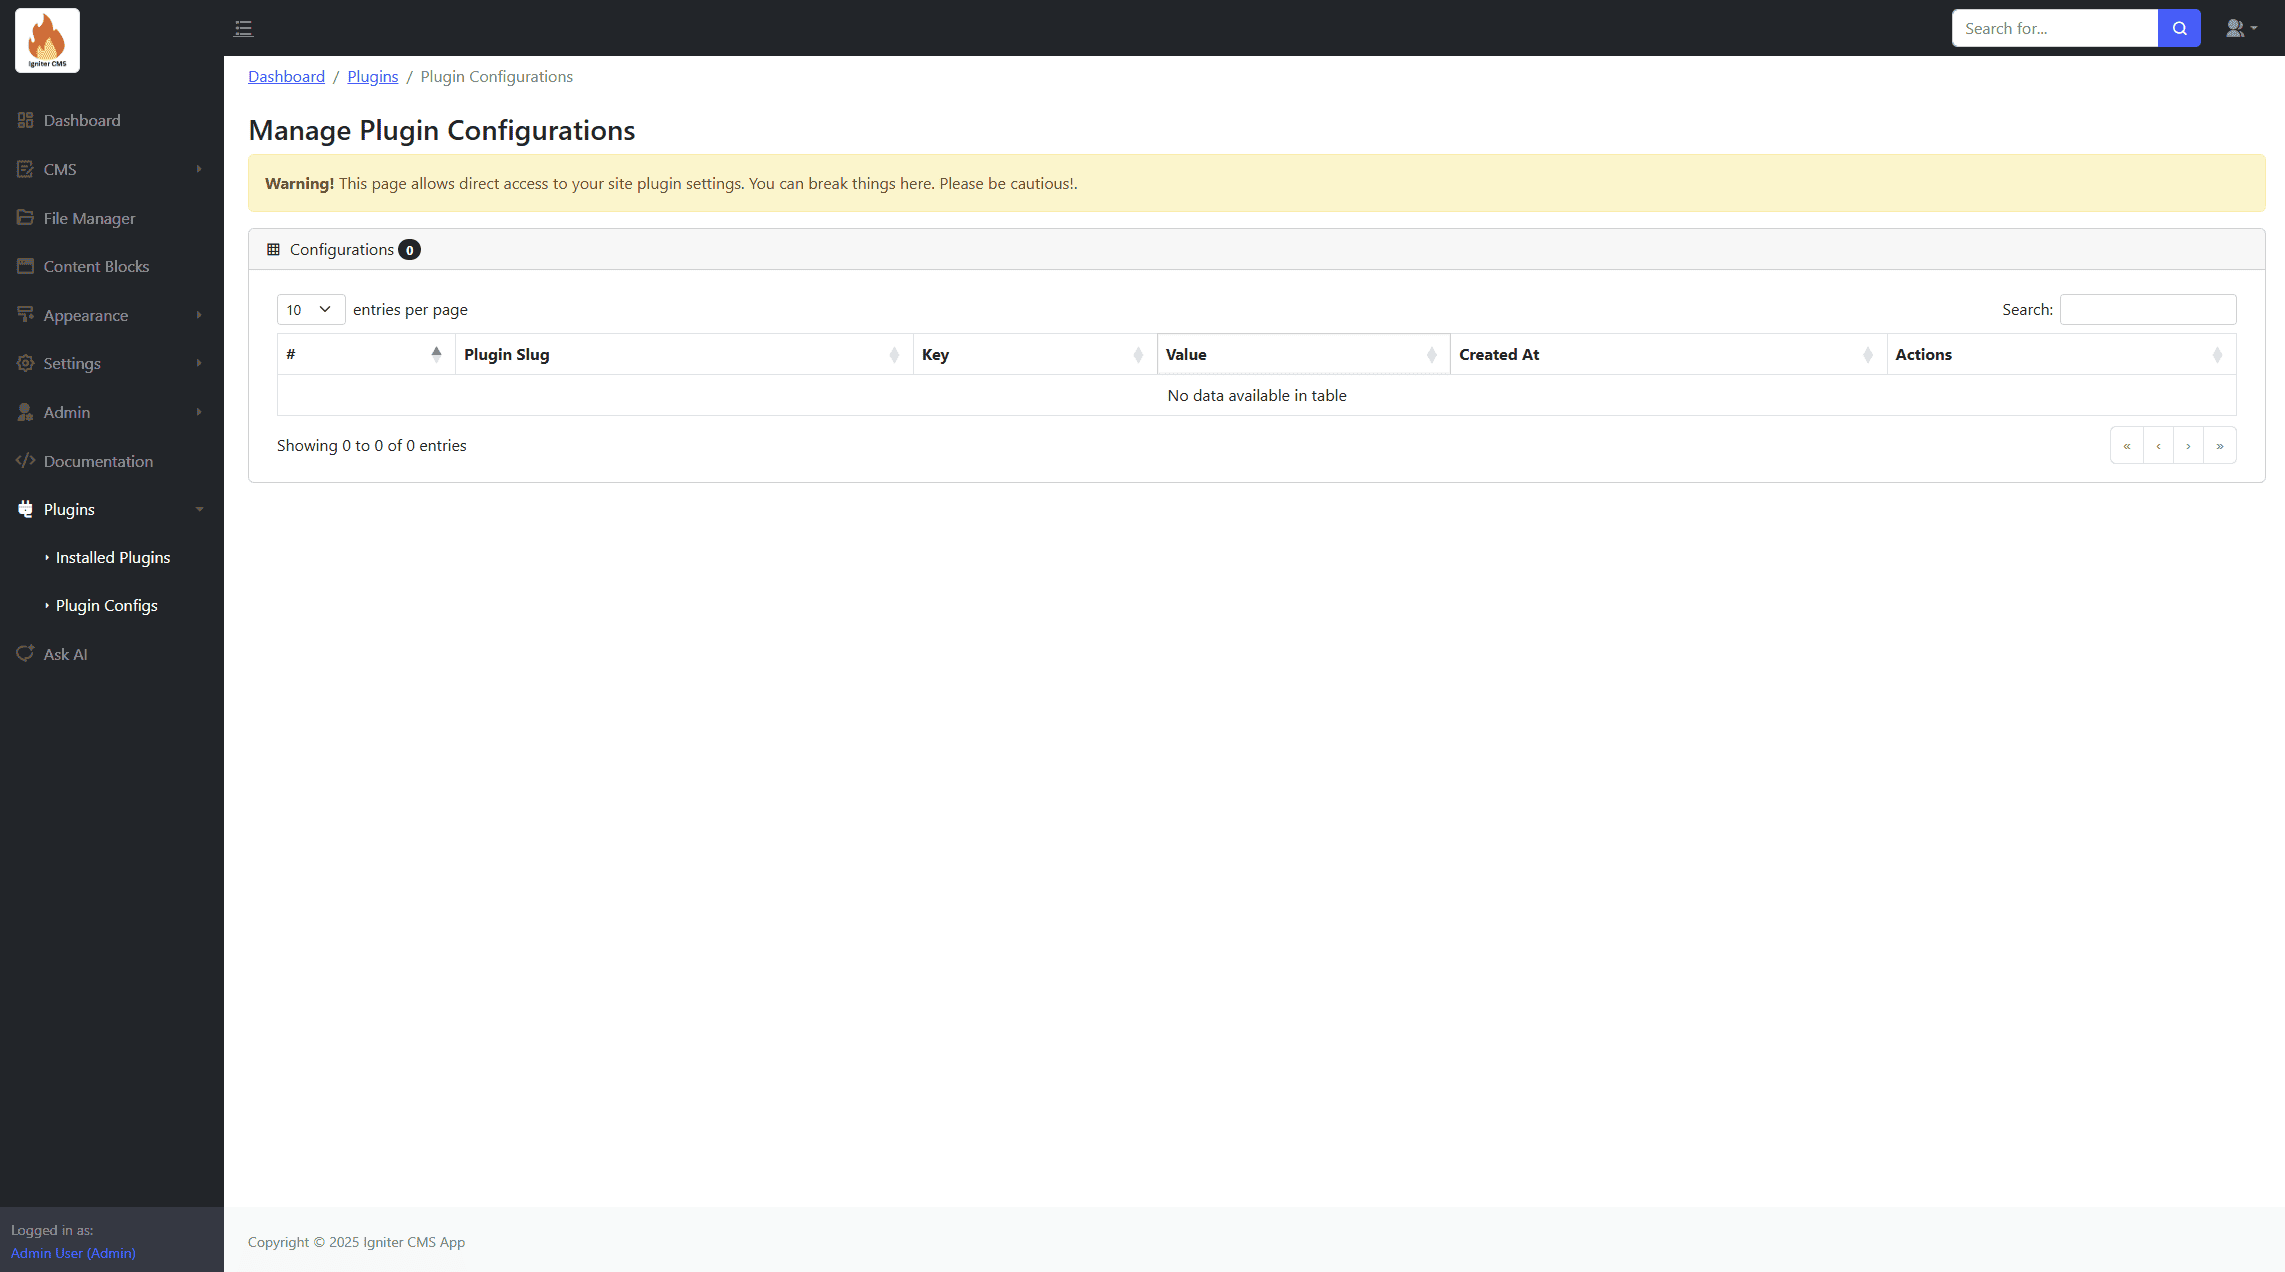The height and width of the screenshot is (1272, 2285).
Task: Open File Manager from the sidebar
Action: (x=89, y=218)
